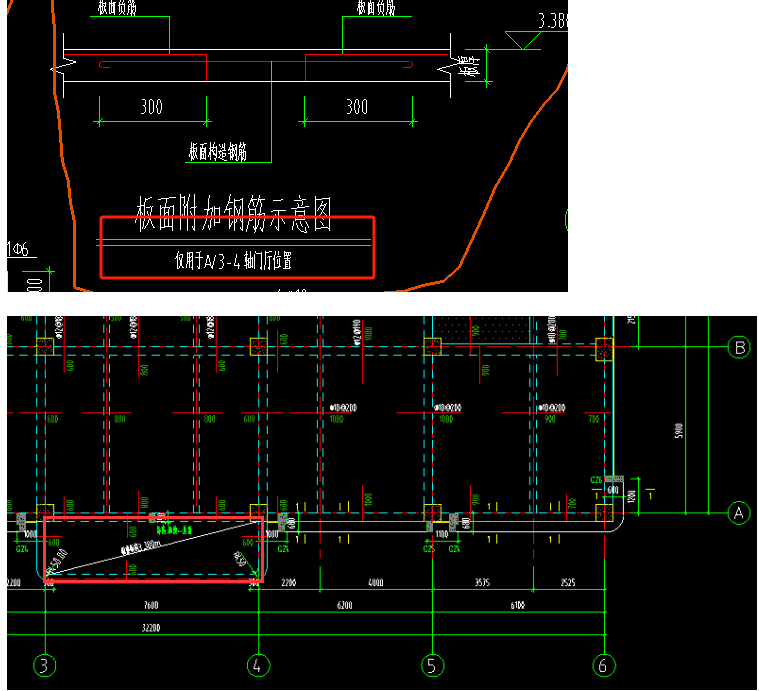Select the label 板面构造钢筋
This screenshot has width=759, height=691.
217,151
